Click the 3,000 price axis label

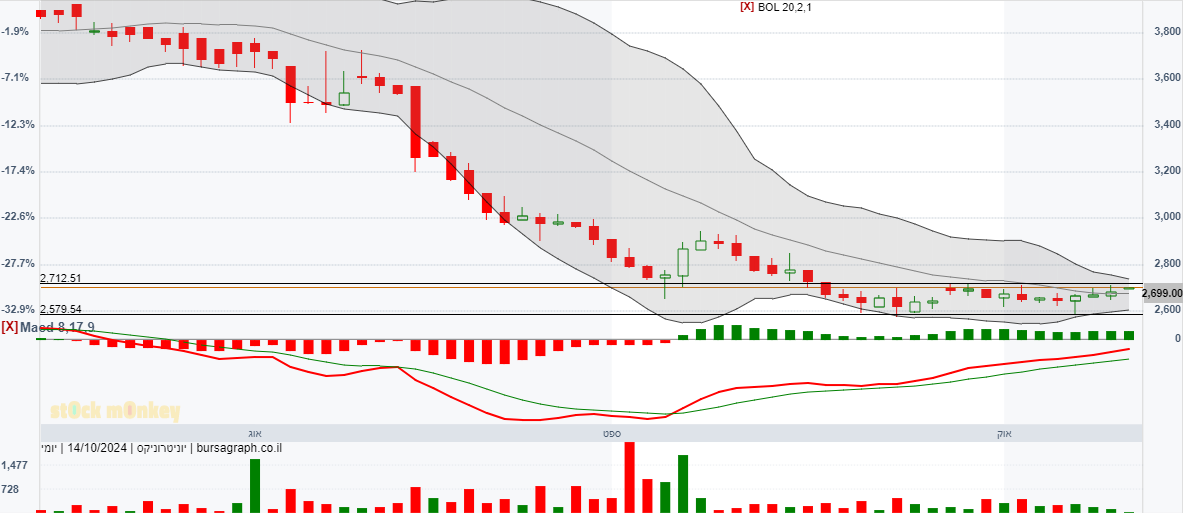(1167, 217)
